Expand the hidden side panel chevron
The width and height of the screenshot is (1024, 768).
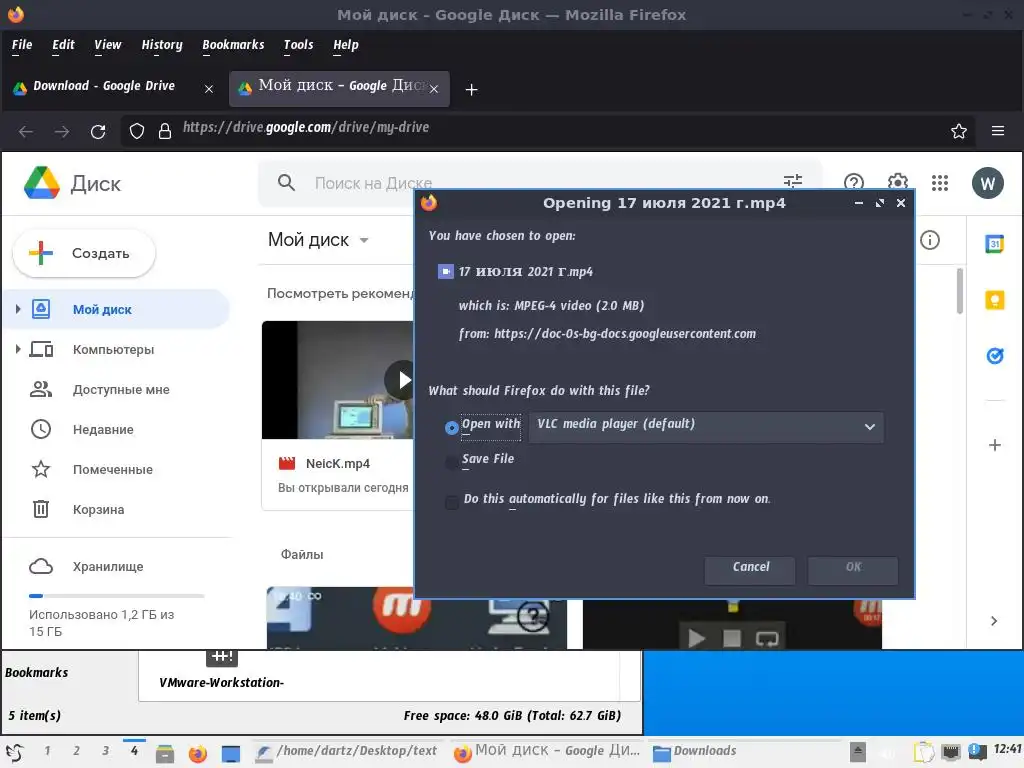pos(993,621)
